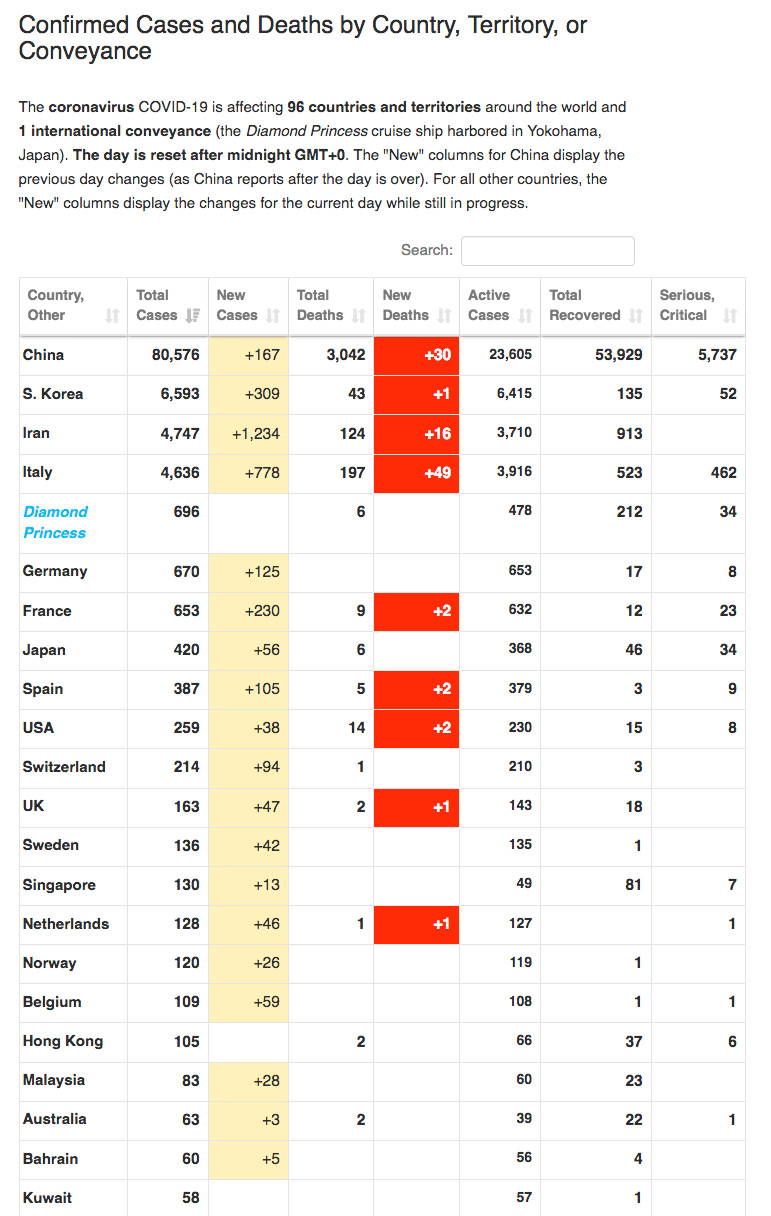
Task: Click the New Cases header label
Action: (x=237, y=305)
